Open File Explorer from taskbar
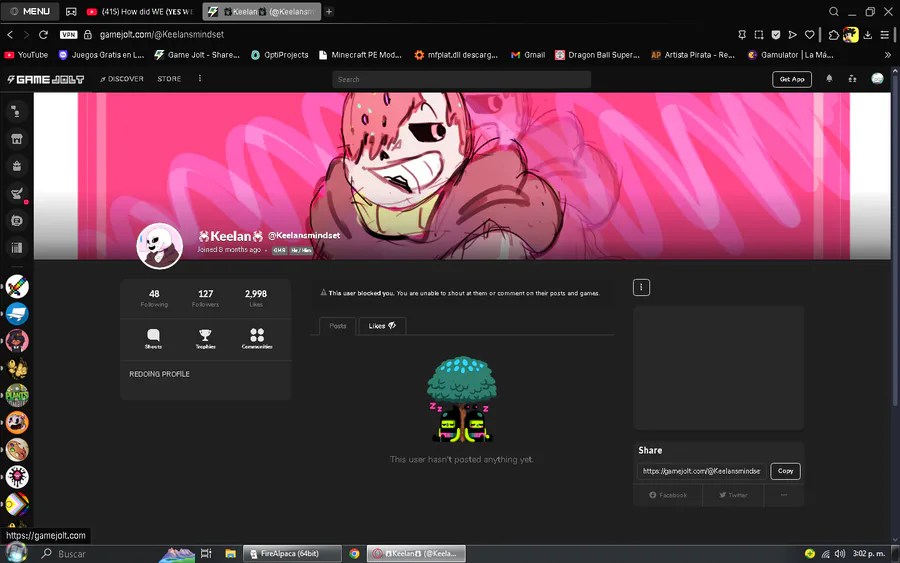The image size is (900, 563). click(x=230, y=554)
